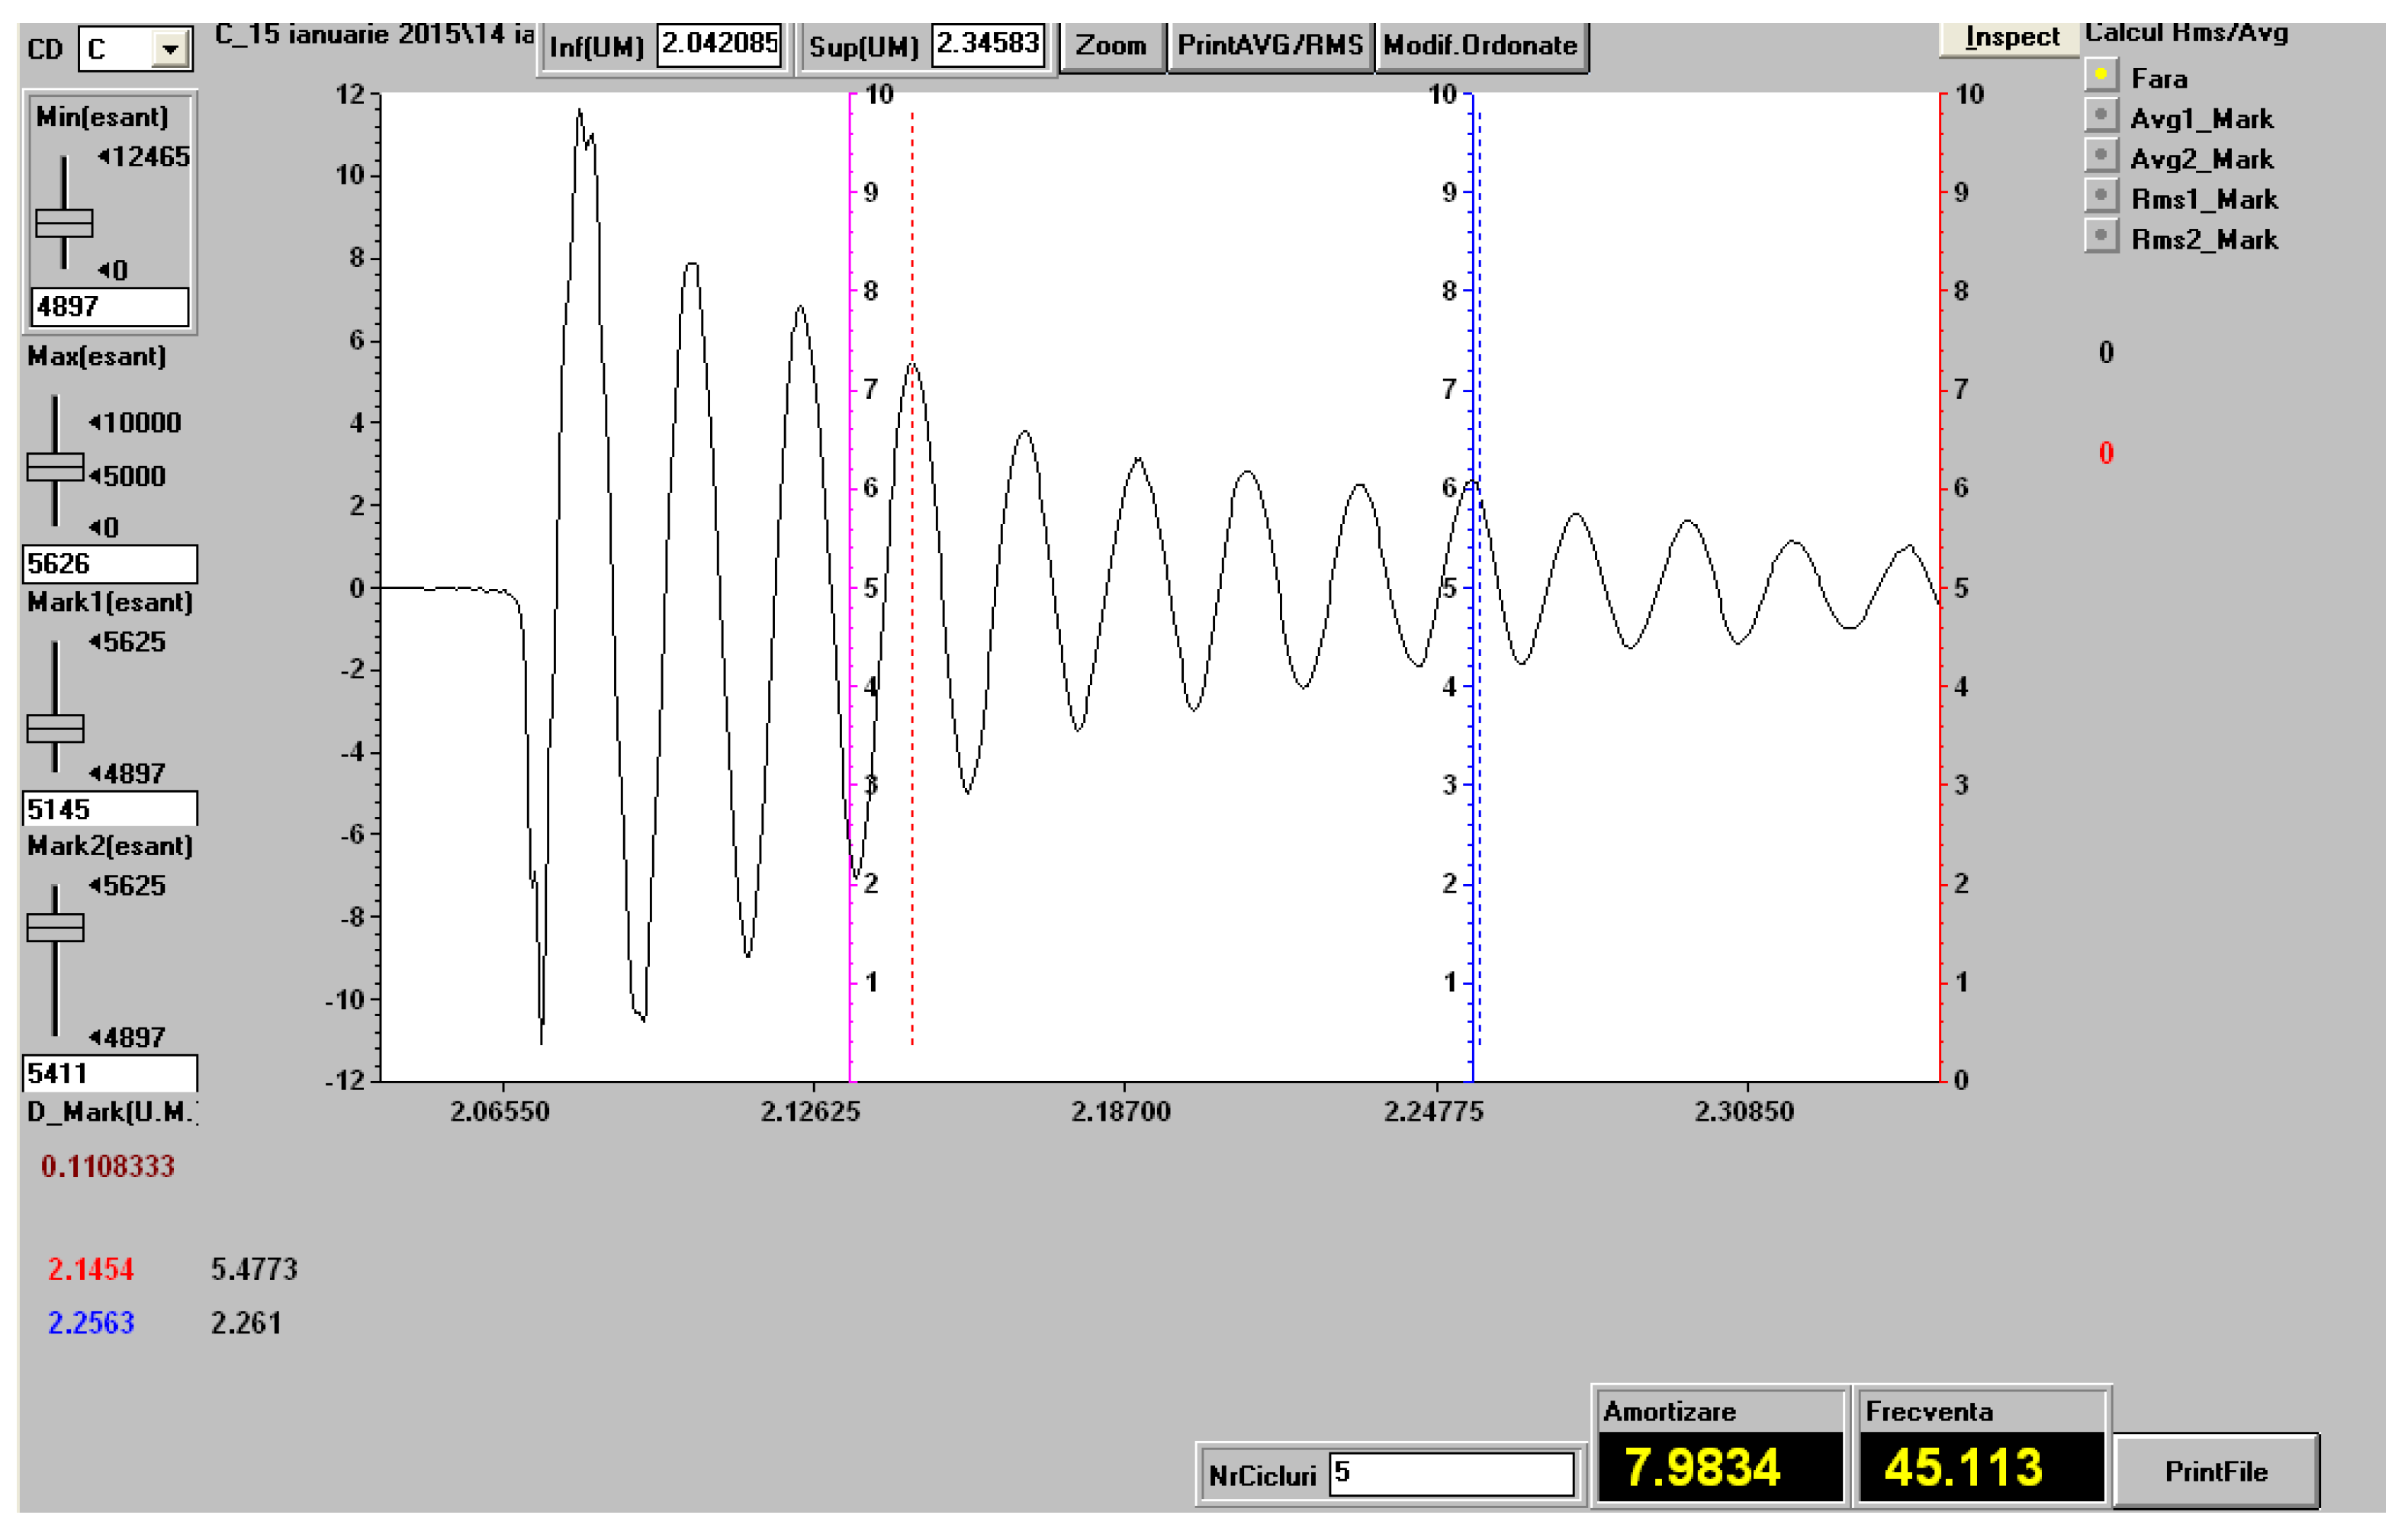The width and height of the screenshot is (2408, 1531).
Task: Open the Inspect menu button
Action: 2010,38
